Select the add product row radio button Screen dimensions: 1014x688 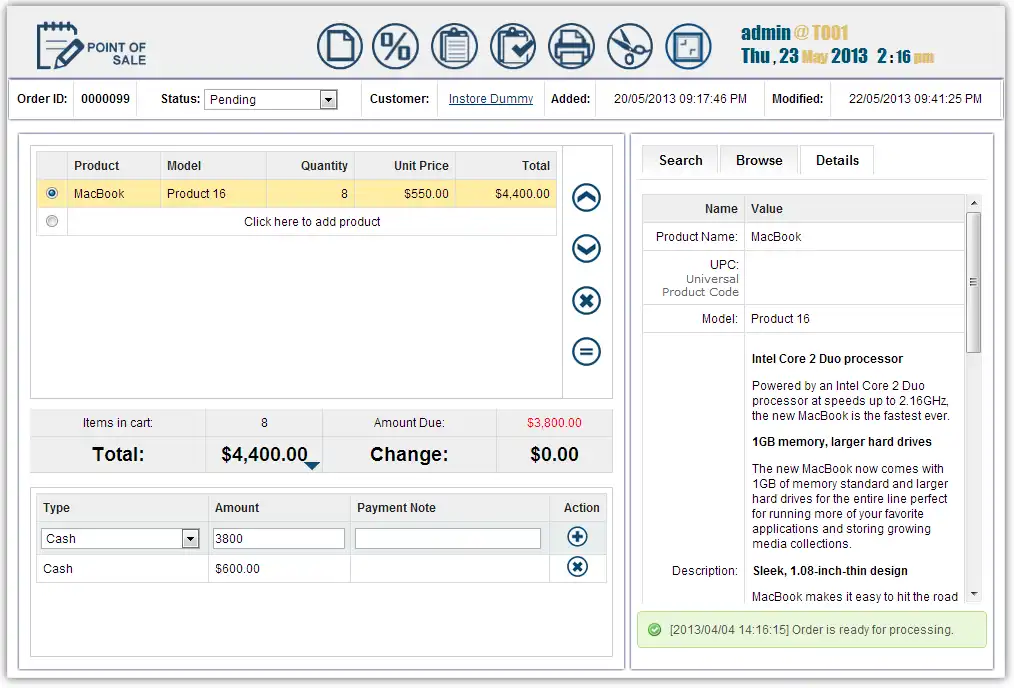tap(52, 221)
